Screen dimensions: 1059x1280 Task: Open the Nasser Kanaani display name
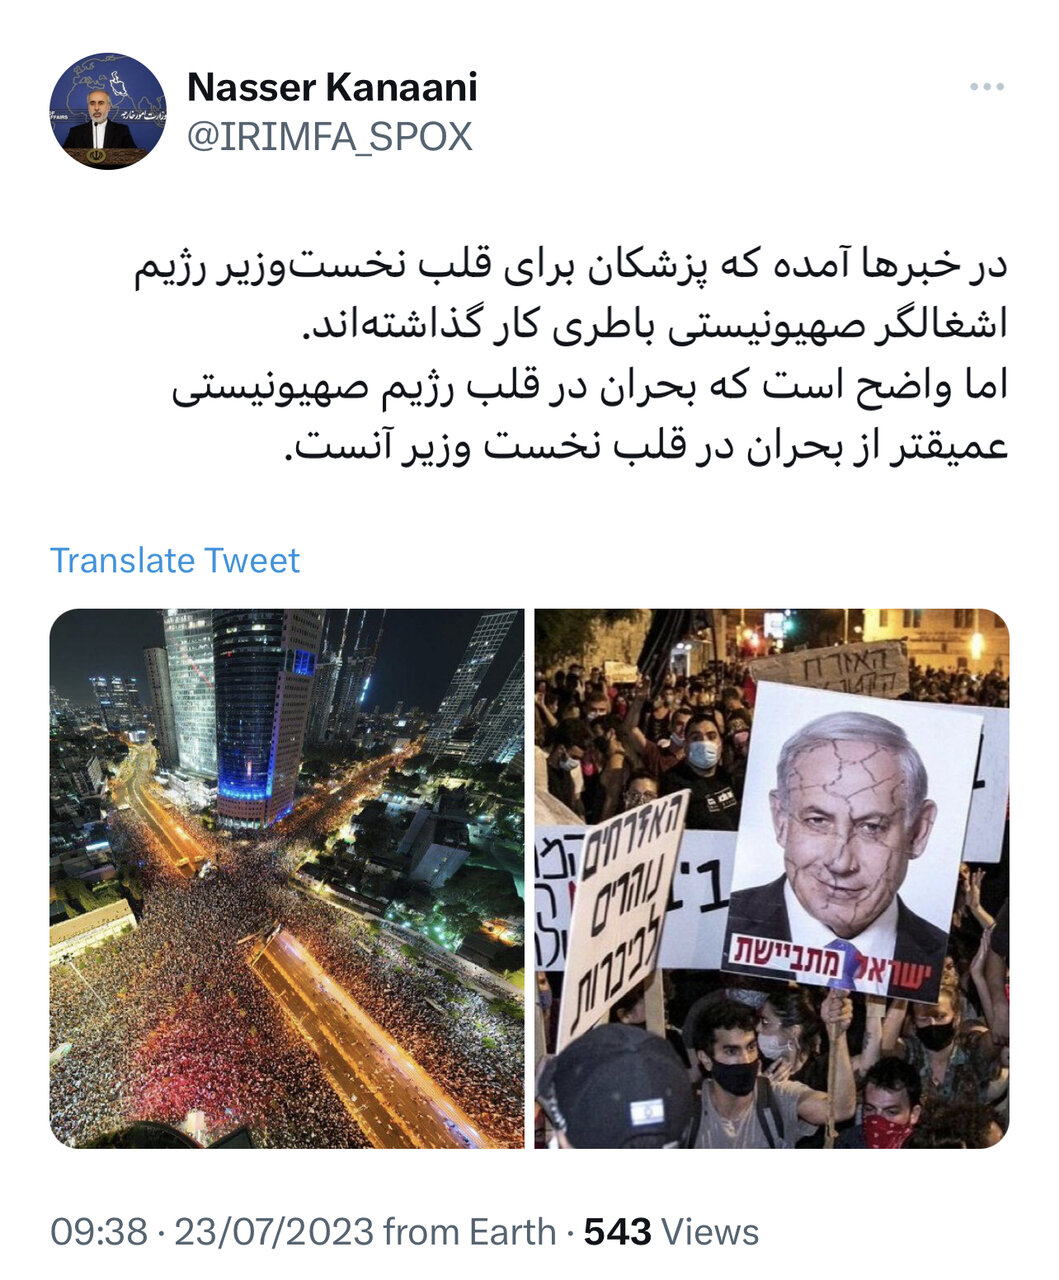pyautogui.click(x=332, y=88)
